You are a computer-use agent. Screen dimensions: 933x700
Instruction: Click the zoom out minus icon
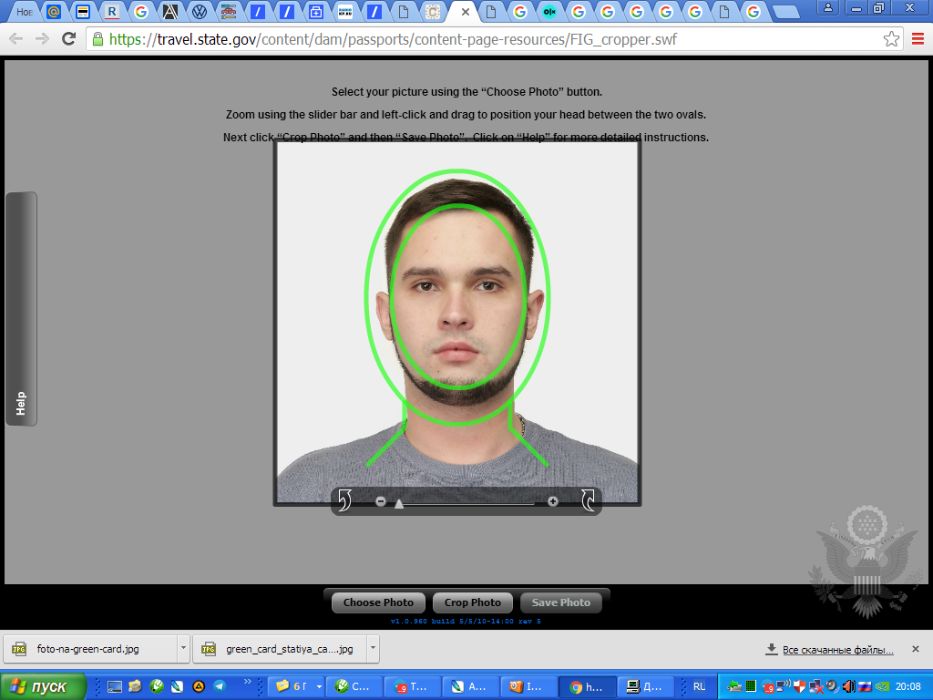point(381,501)
